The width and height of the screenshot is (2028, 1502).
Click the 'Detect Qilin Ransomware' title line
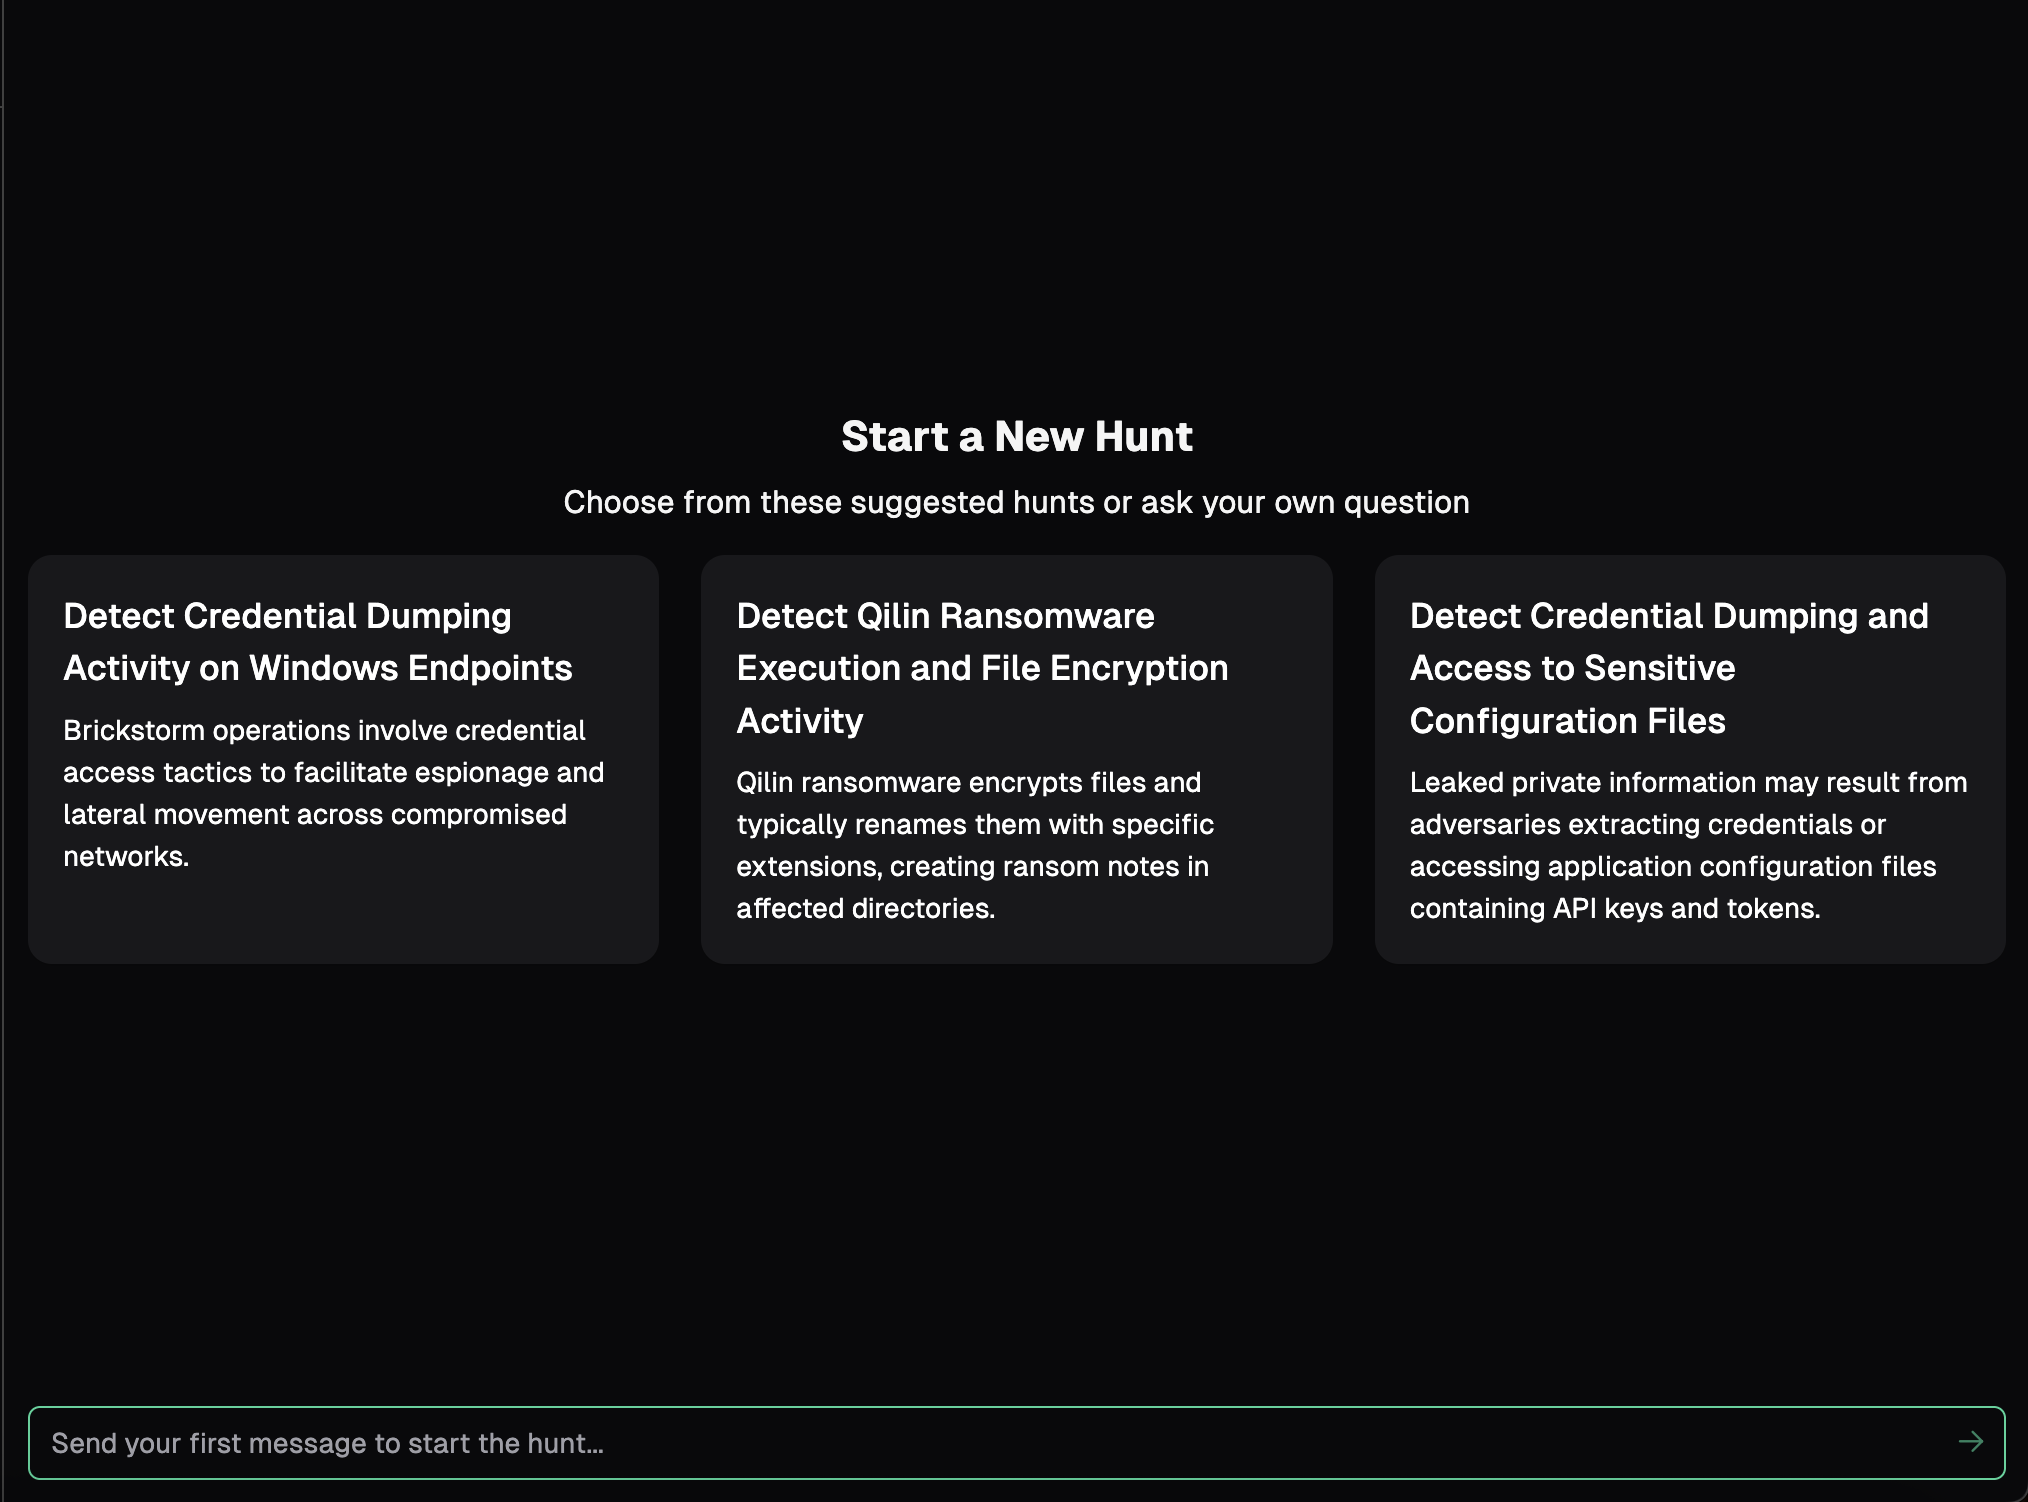pos(945,616)
